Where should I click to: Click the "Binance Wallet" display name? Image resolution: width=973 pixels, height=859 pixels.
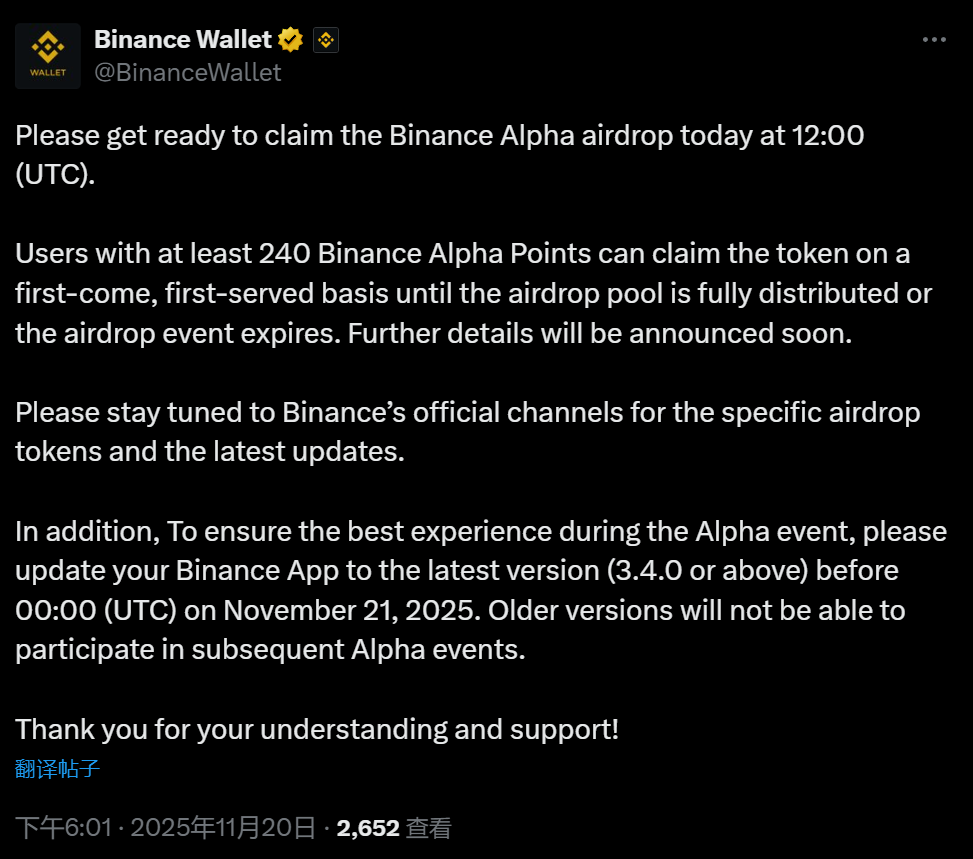click(x=182, y=40)
